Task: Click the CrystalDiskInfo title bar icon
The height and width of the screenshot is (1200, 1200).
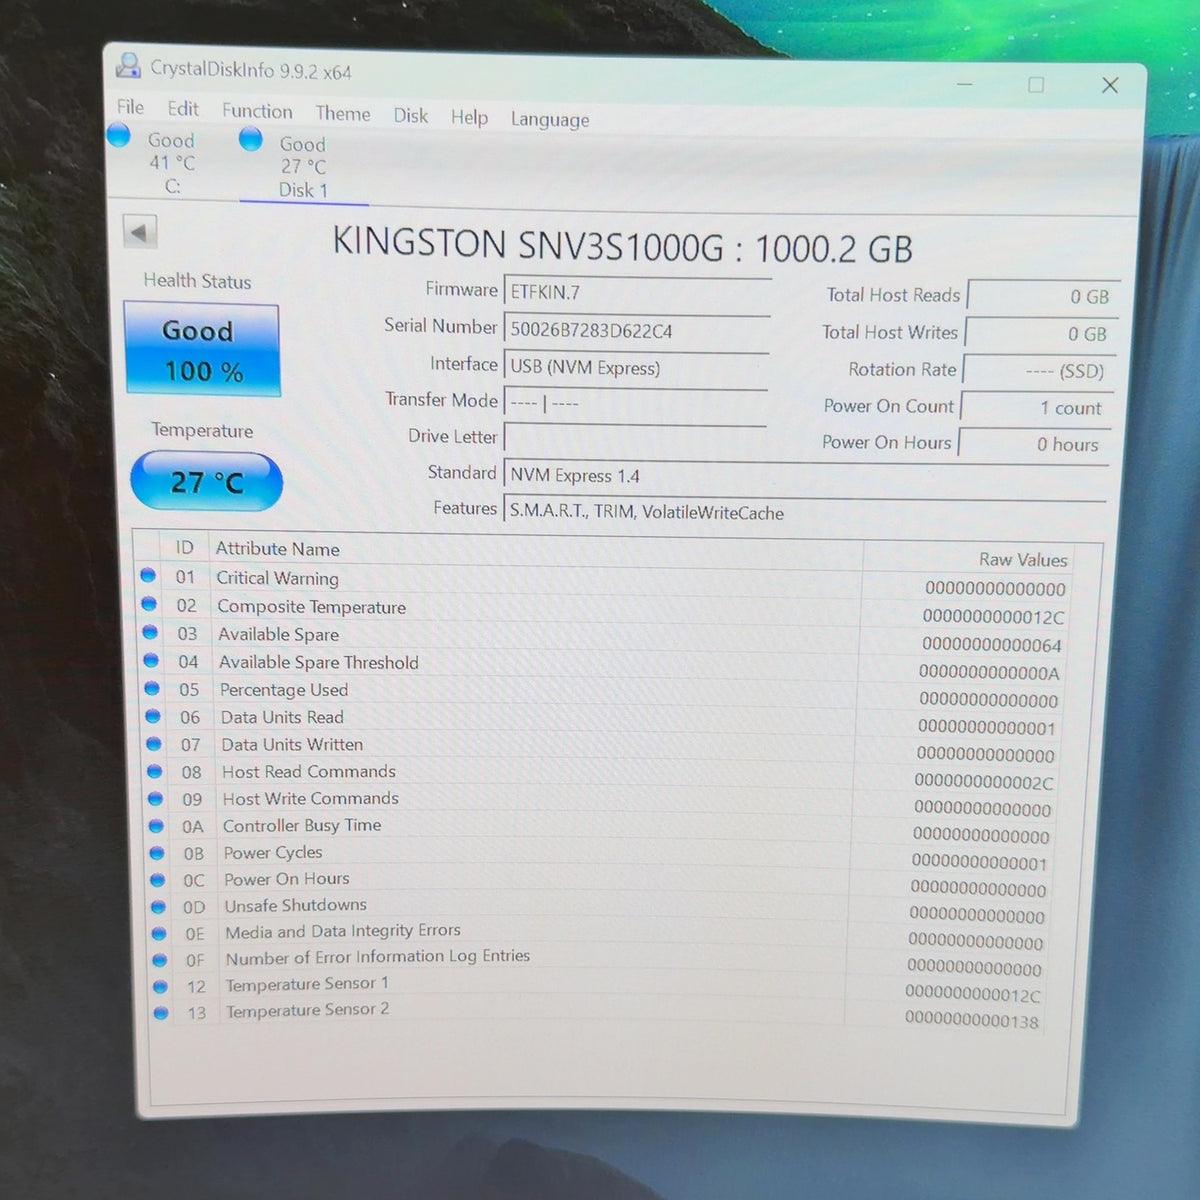Action: [128, 66]
